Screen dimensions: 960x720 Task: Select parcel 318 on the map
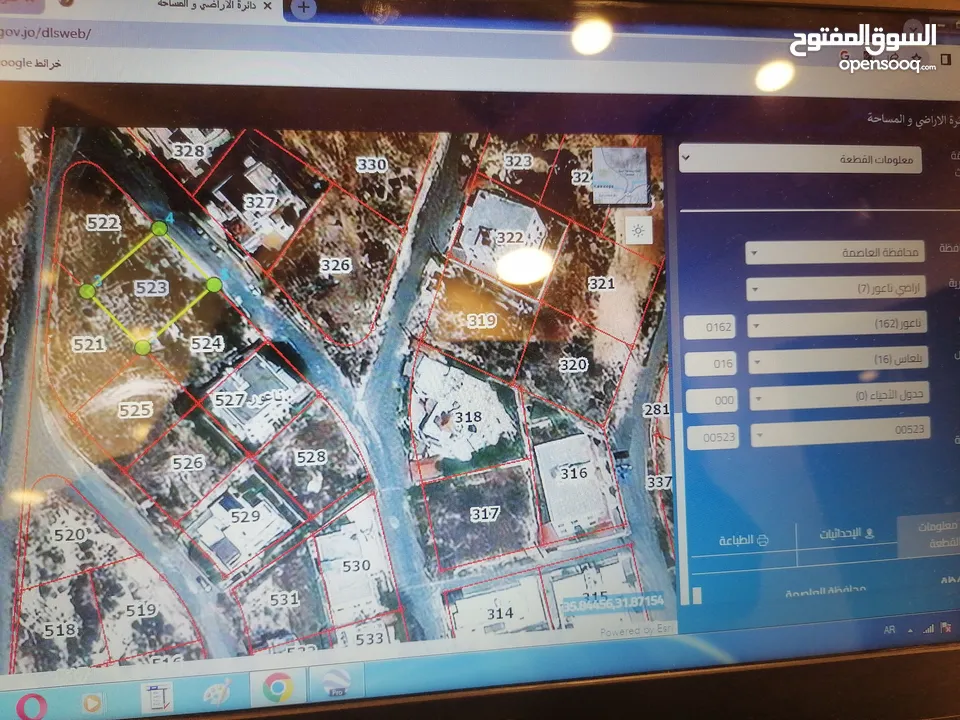coord(468,417)
